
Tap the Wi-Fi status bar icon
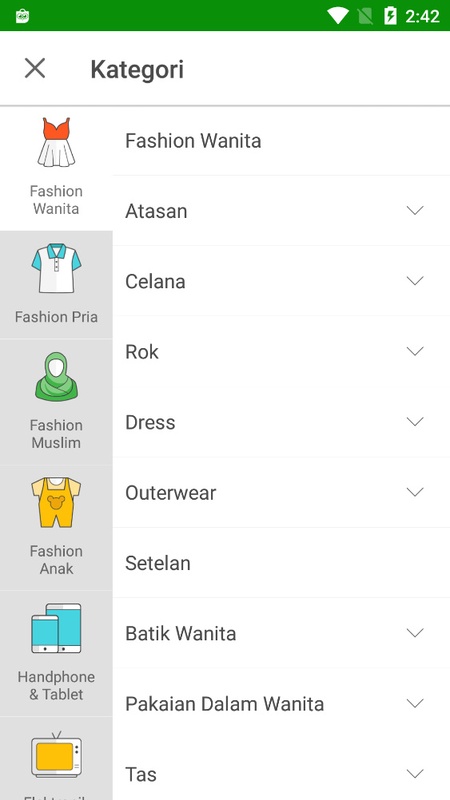[x=338, y=16]
